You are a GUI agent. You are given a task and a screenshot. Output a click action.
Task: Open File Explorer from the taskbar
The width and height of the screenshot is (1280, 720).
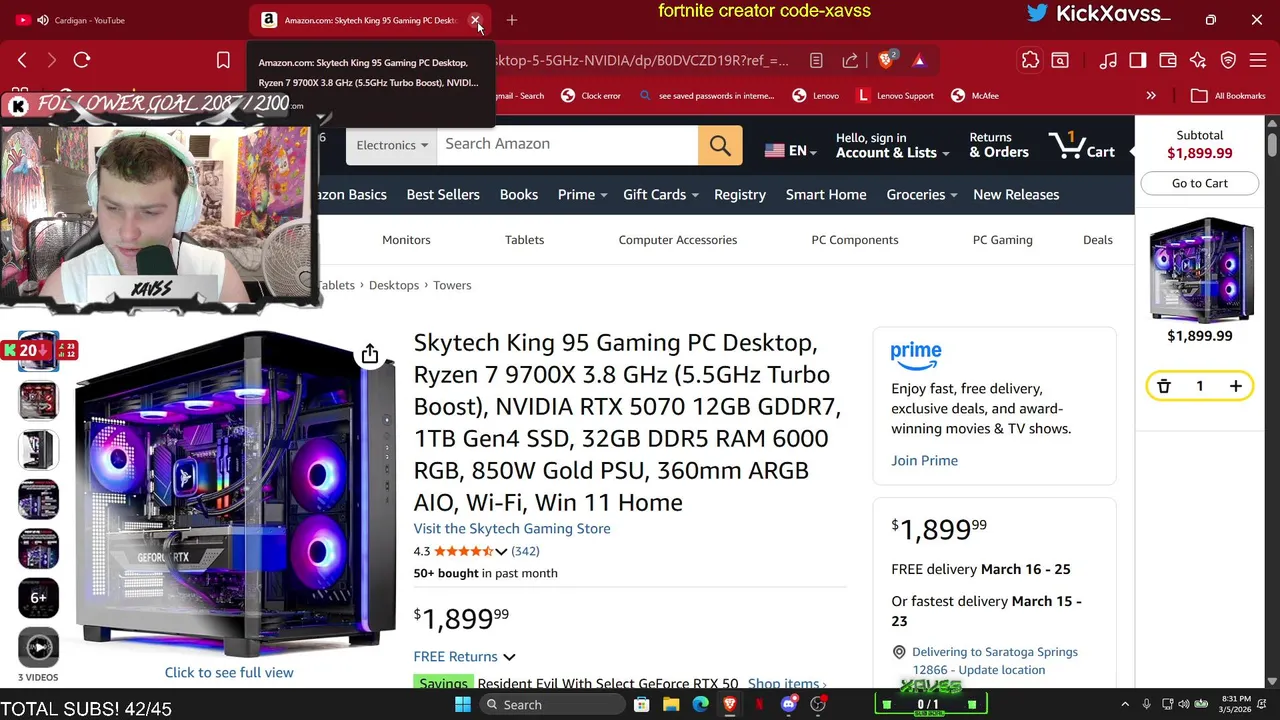tap(671, 704)
